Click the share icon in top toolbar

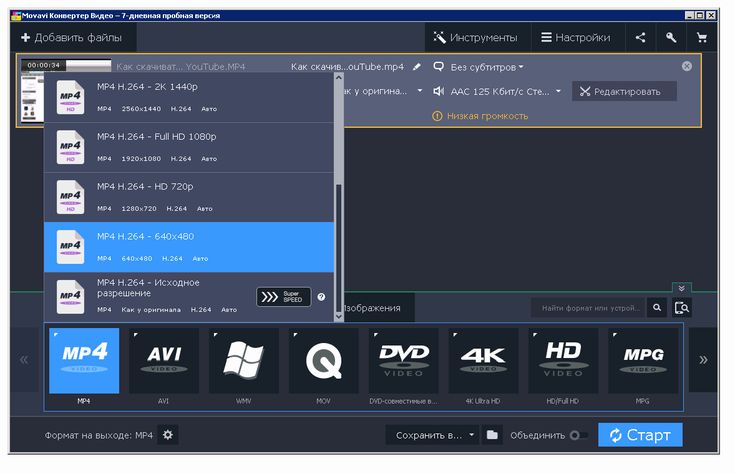(x=640, y=38)
